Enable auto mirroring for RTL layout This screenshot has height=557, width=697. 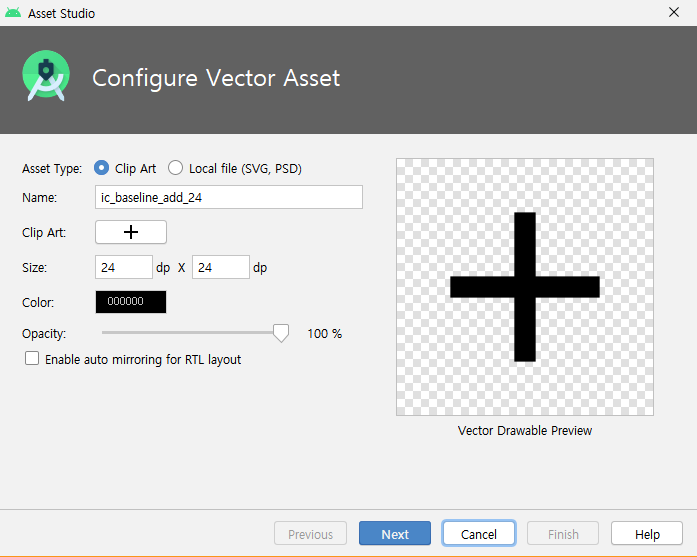32,358
